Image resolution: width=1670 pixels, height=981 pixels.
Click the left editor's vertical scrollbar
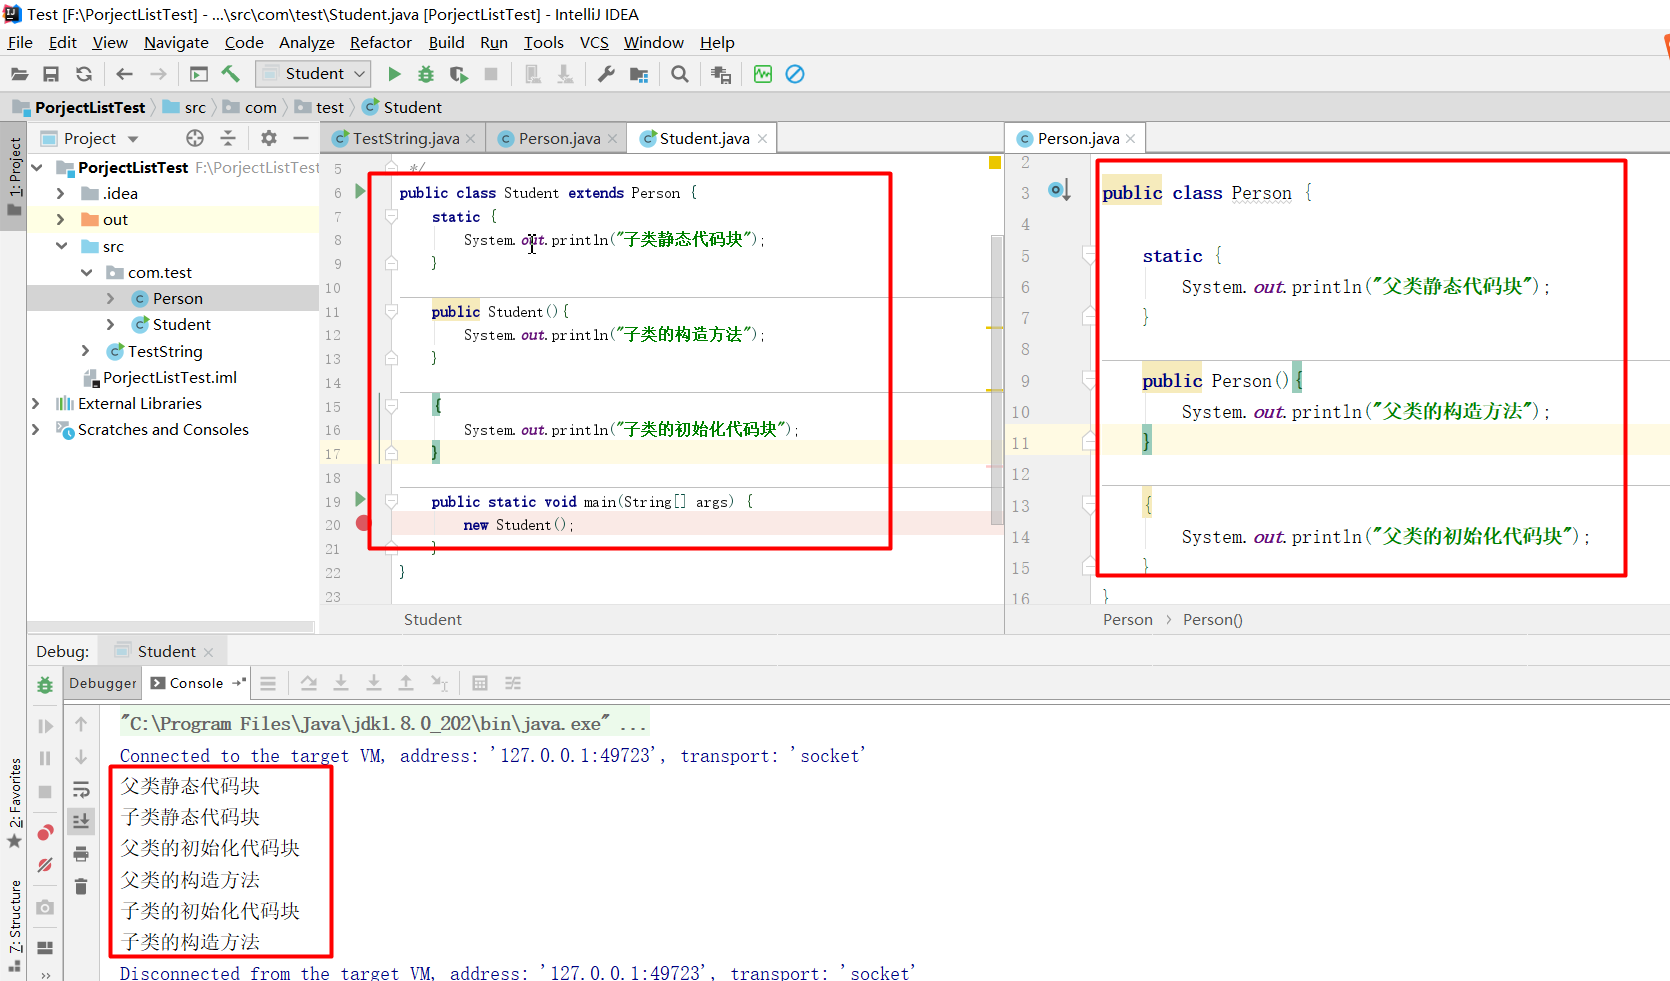[996, 380]
